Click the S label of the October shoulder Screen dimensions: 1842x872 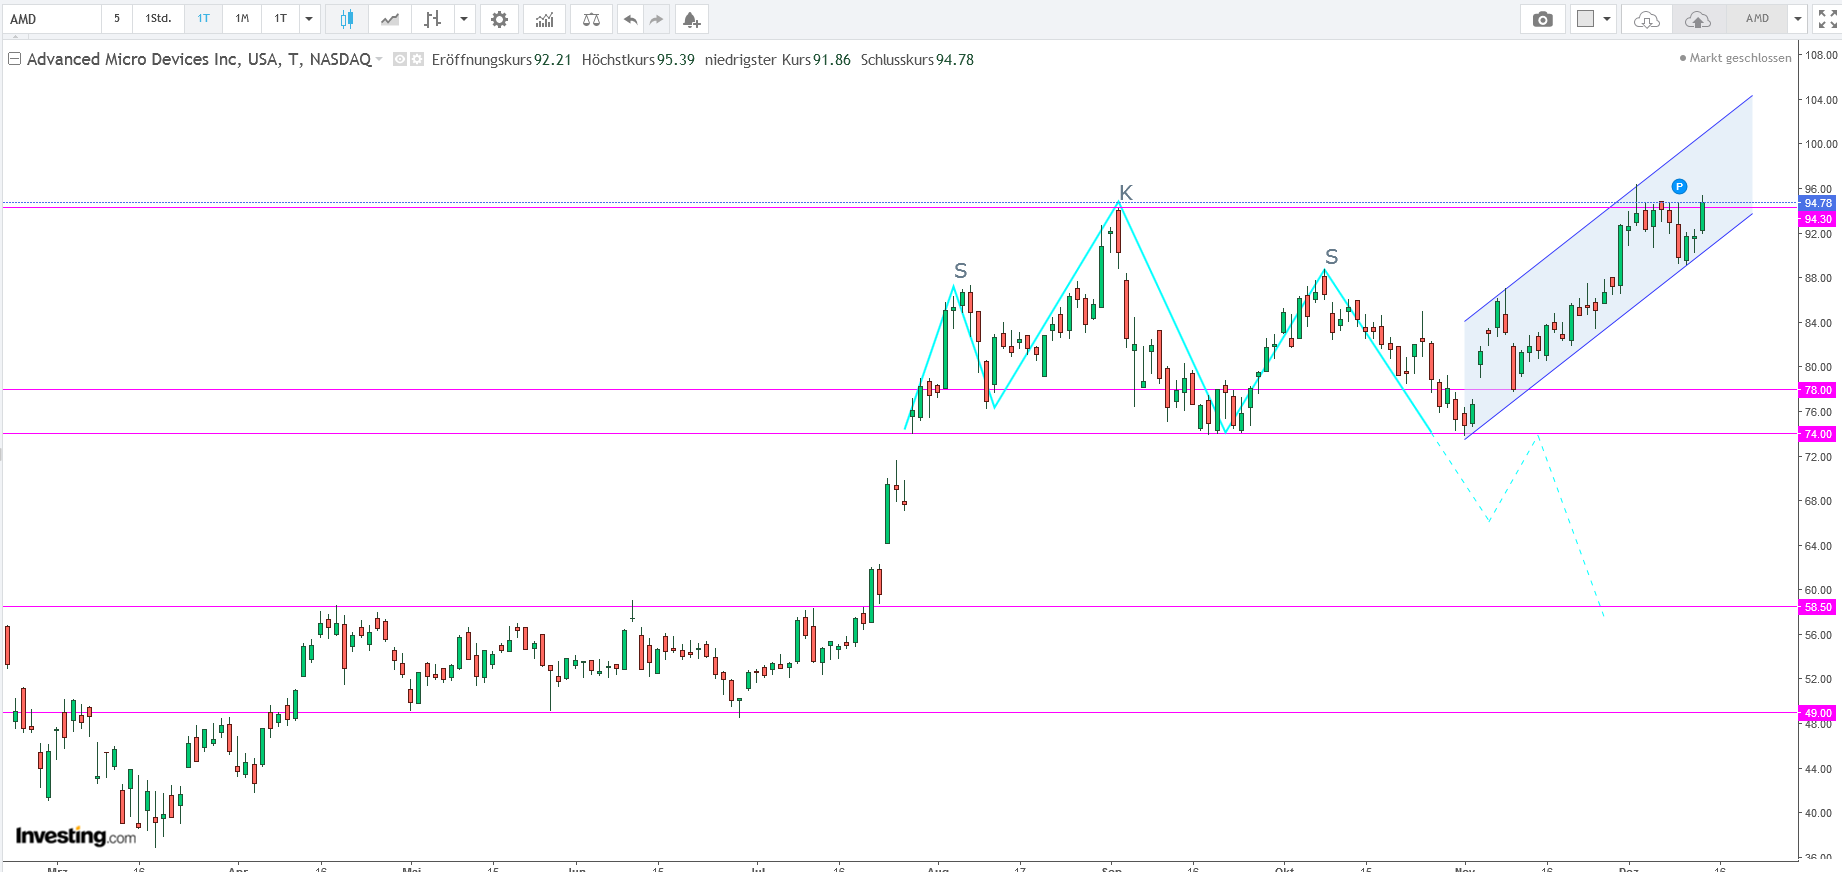coord(1331,257)
